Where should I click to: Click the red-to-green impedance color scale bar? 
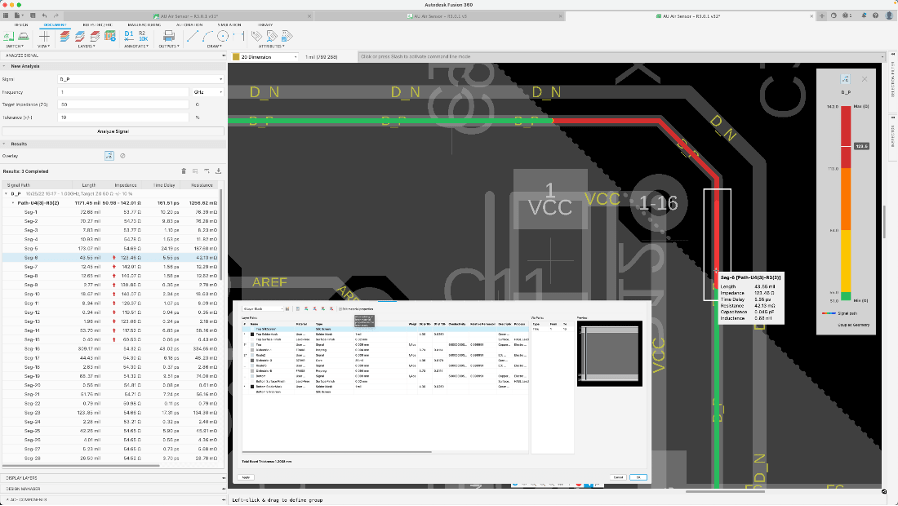(846, 203)
